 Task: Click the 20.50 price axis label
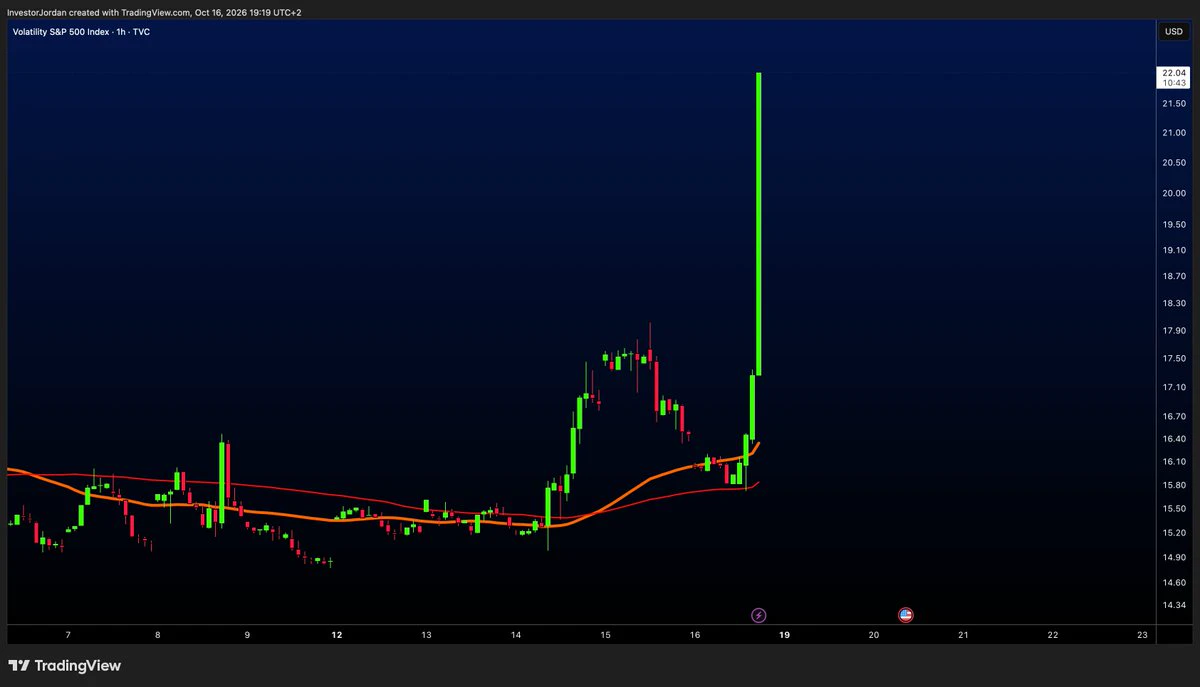click(1174, 163)
